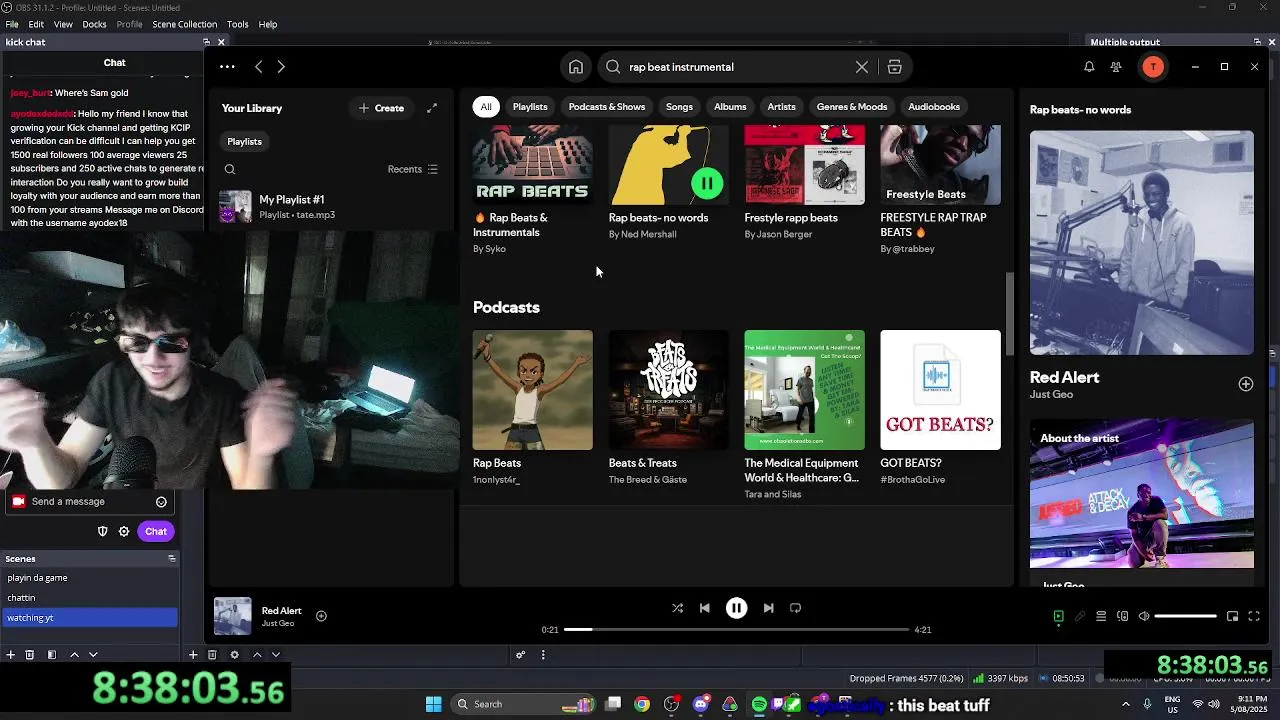
Task: Pause playback with center player button
Action: (x=736, y=608)
